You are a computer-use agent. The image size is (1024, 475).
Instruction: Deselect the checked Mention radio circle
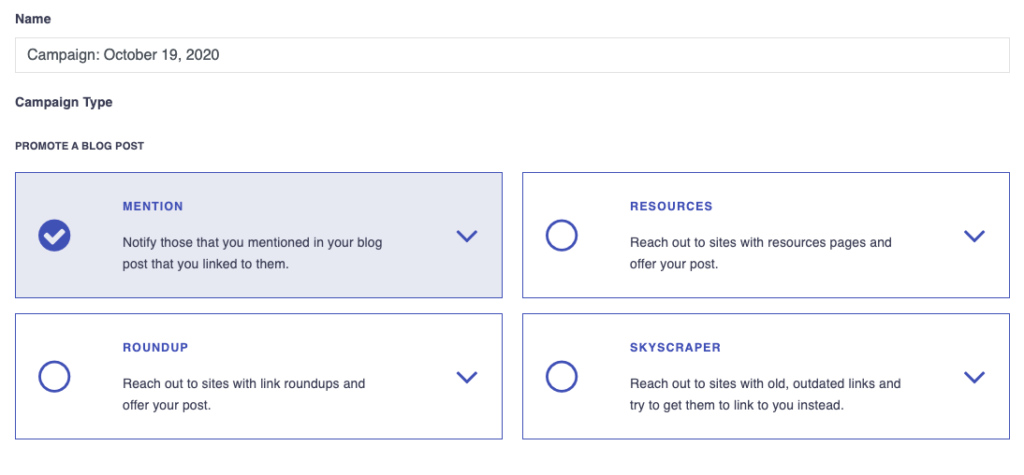(54, 236)
